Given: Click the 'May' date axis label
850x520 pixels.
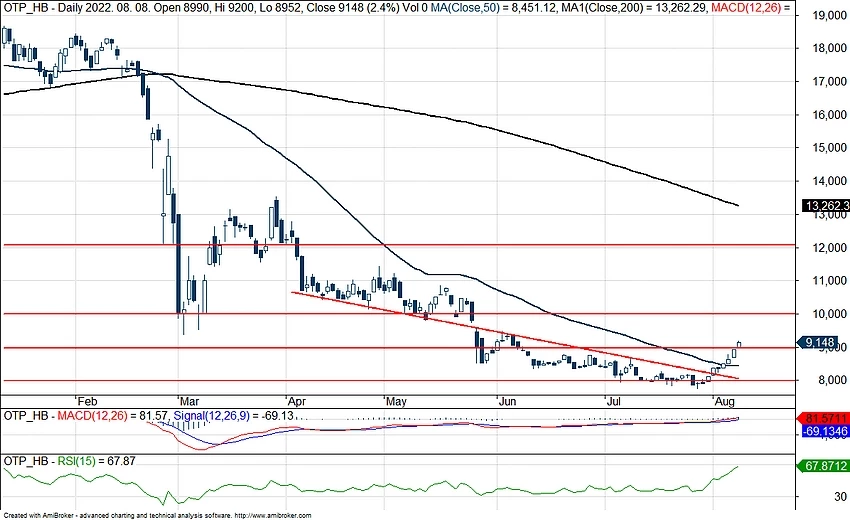Looking at the screenshot, I should coord(396,402).
